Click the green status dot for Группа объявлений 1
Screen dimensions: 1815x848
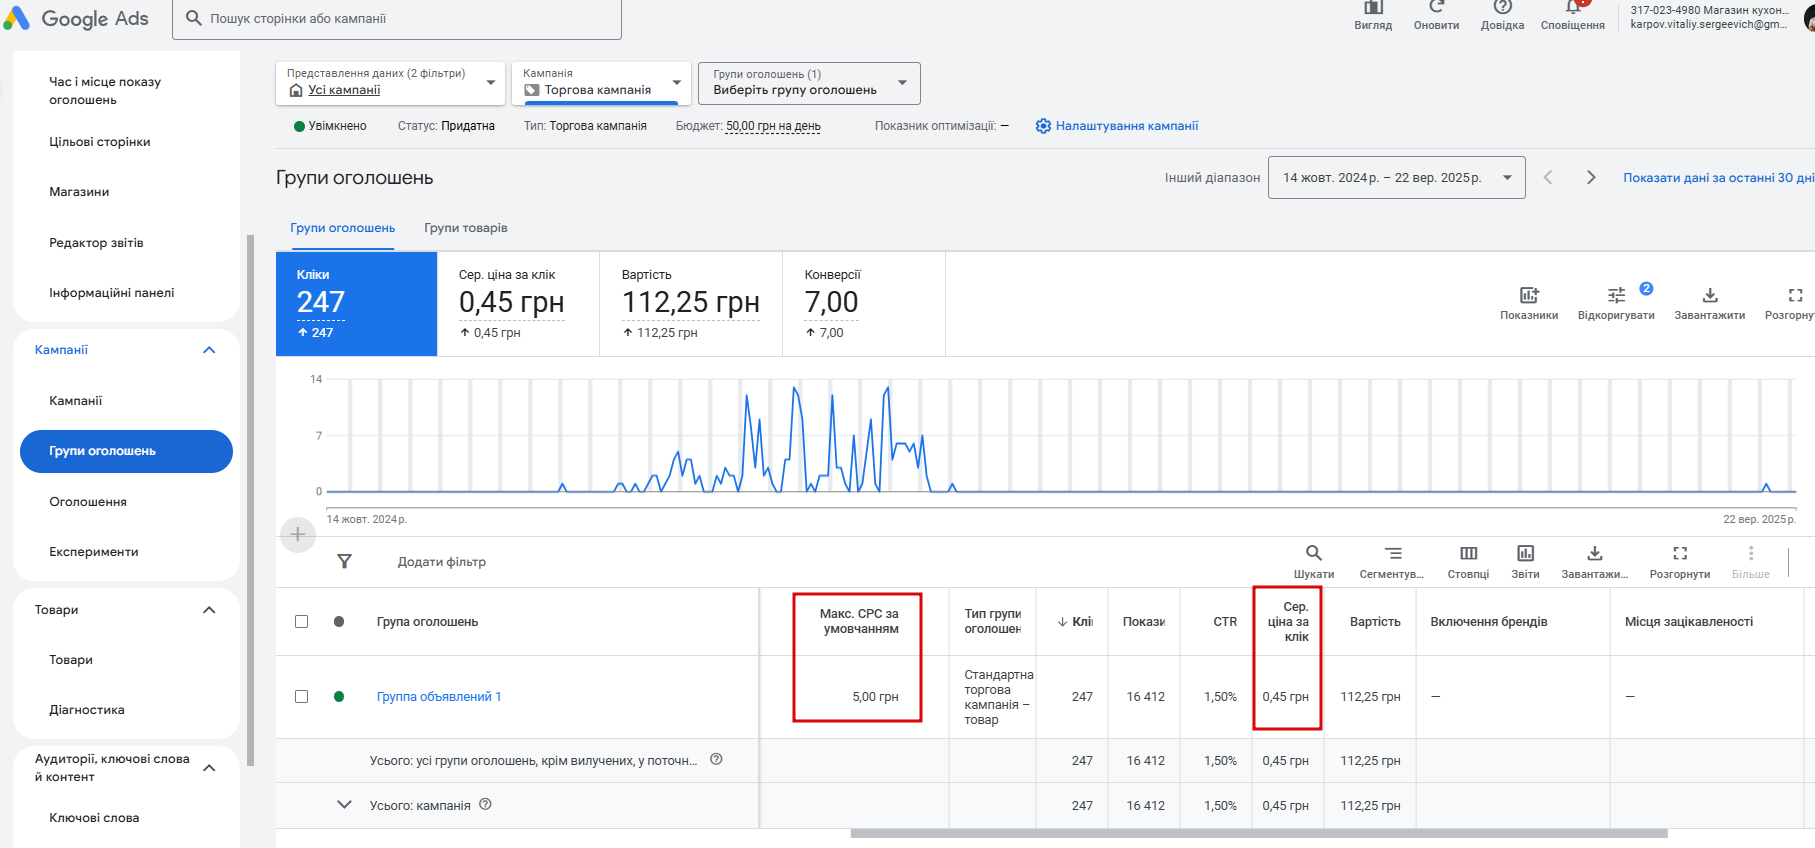[x=339, y=697]
